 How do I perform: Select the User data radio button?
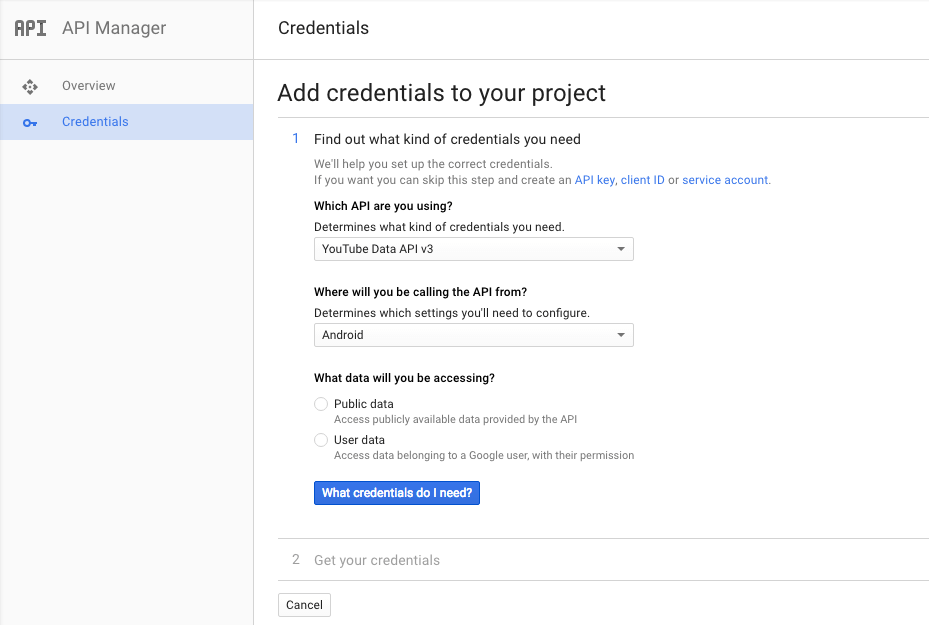[321, 440]
